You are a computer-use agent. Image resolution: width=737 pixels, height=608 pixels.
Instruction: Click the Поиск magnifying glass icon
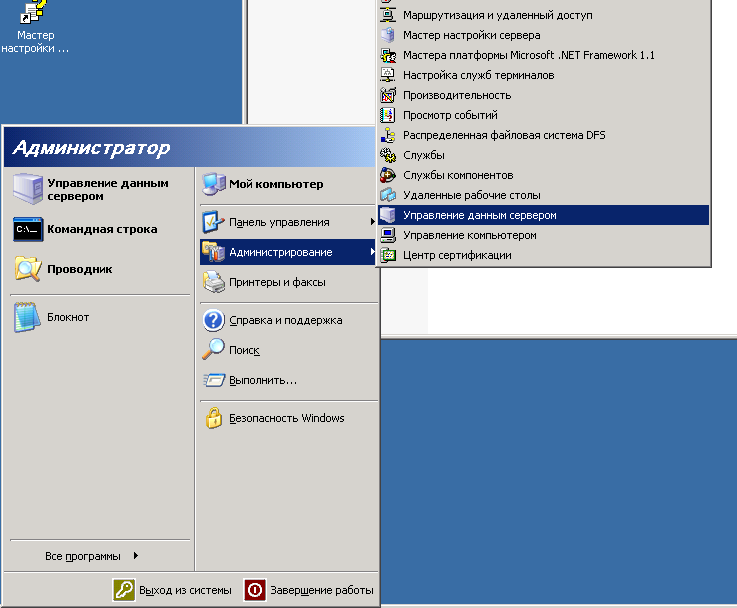[213, 350]
